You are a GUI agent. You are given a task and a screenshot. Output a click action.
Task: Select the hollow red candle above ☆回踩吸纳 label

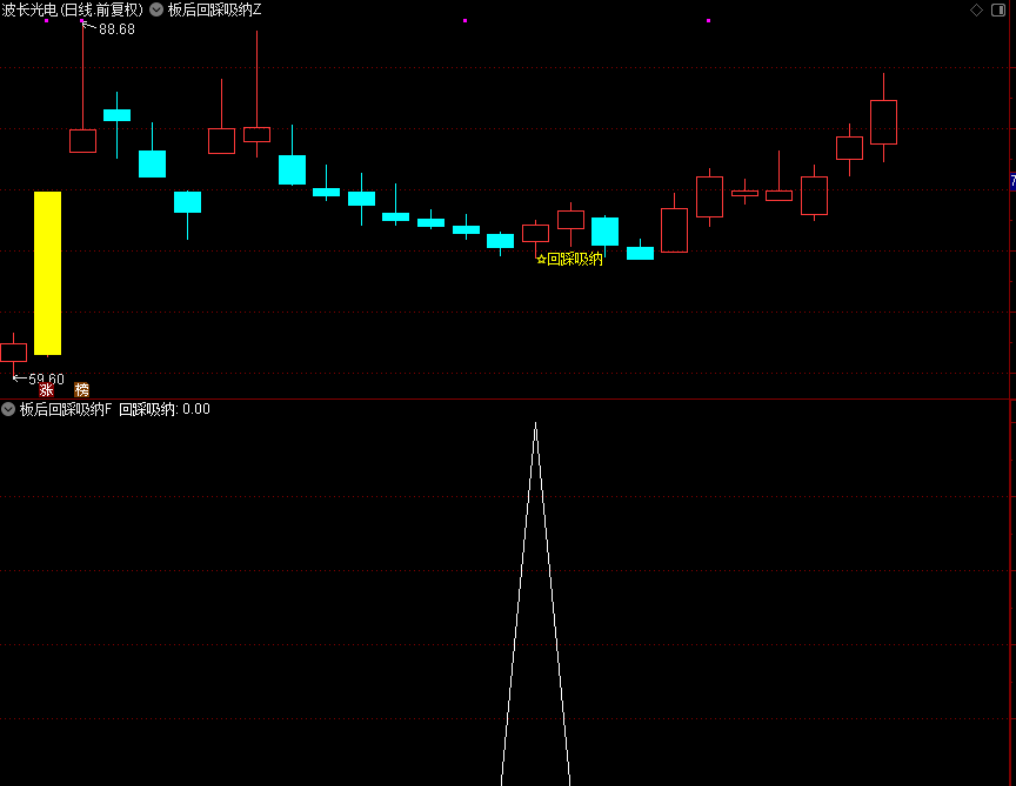(536, 233)
